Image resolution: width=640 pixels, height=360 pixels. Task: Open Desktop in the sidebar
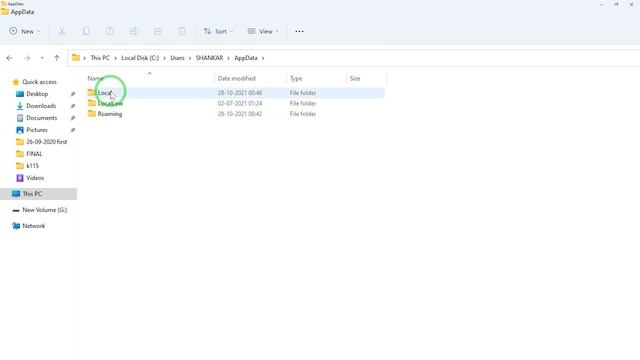[x=37, y=94]
